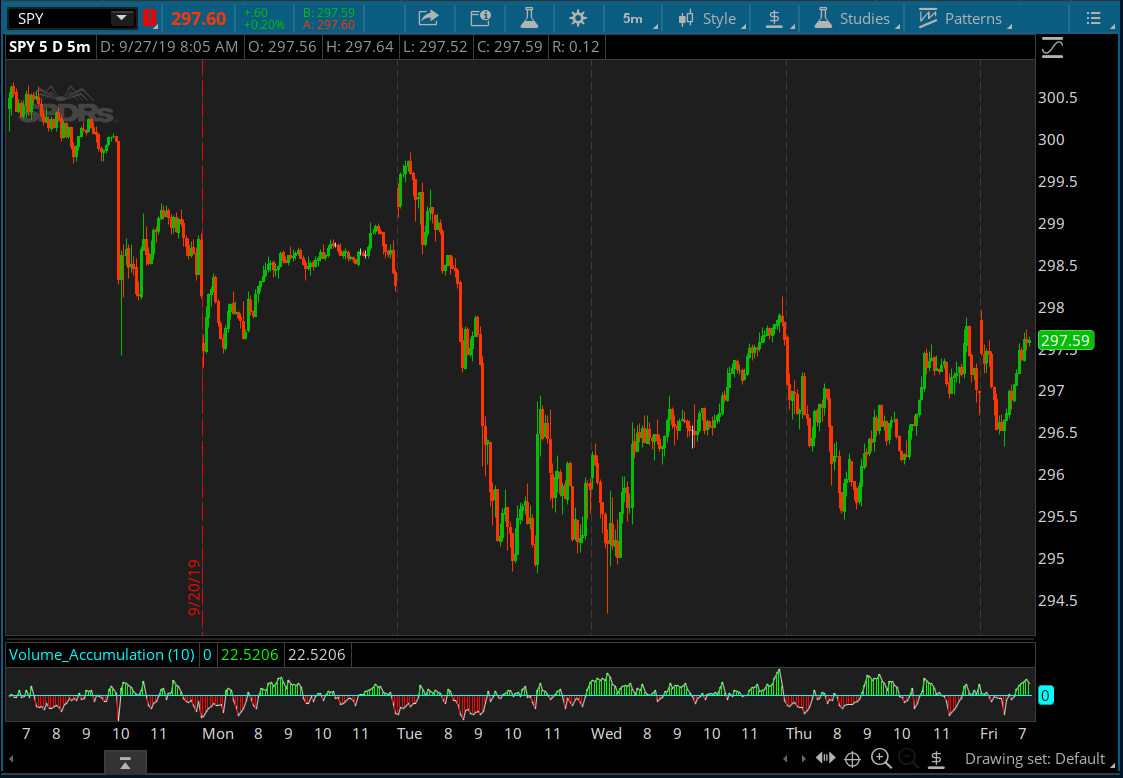Image resolution: width=1123 pixels, height=778 pixels.
Task: Open the Patterns menu
Action: pyautogui.click(x=961, y=18)
